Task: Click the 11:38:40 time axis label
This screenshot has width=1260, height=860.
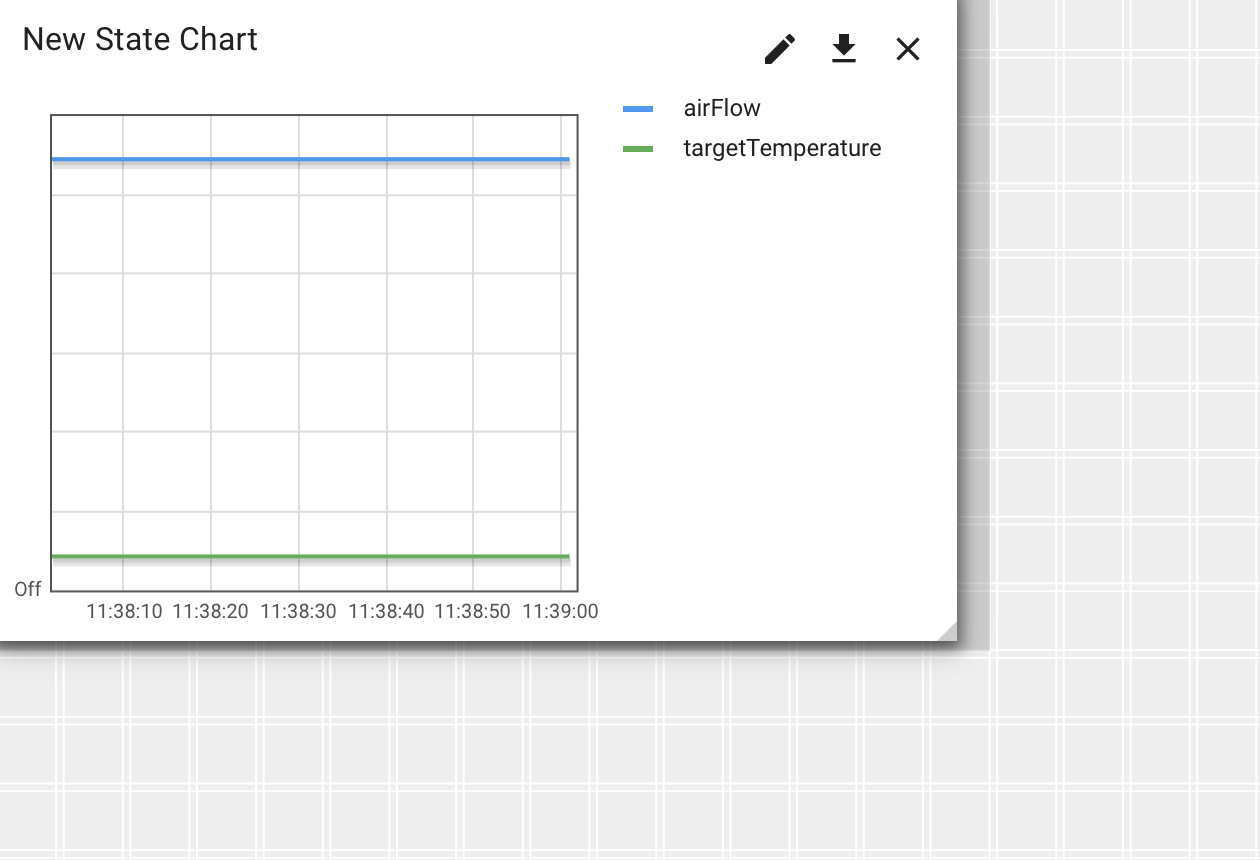Action: (x=386, y=611)
